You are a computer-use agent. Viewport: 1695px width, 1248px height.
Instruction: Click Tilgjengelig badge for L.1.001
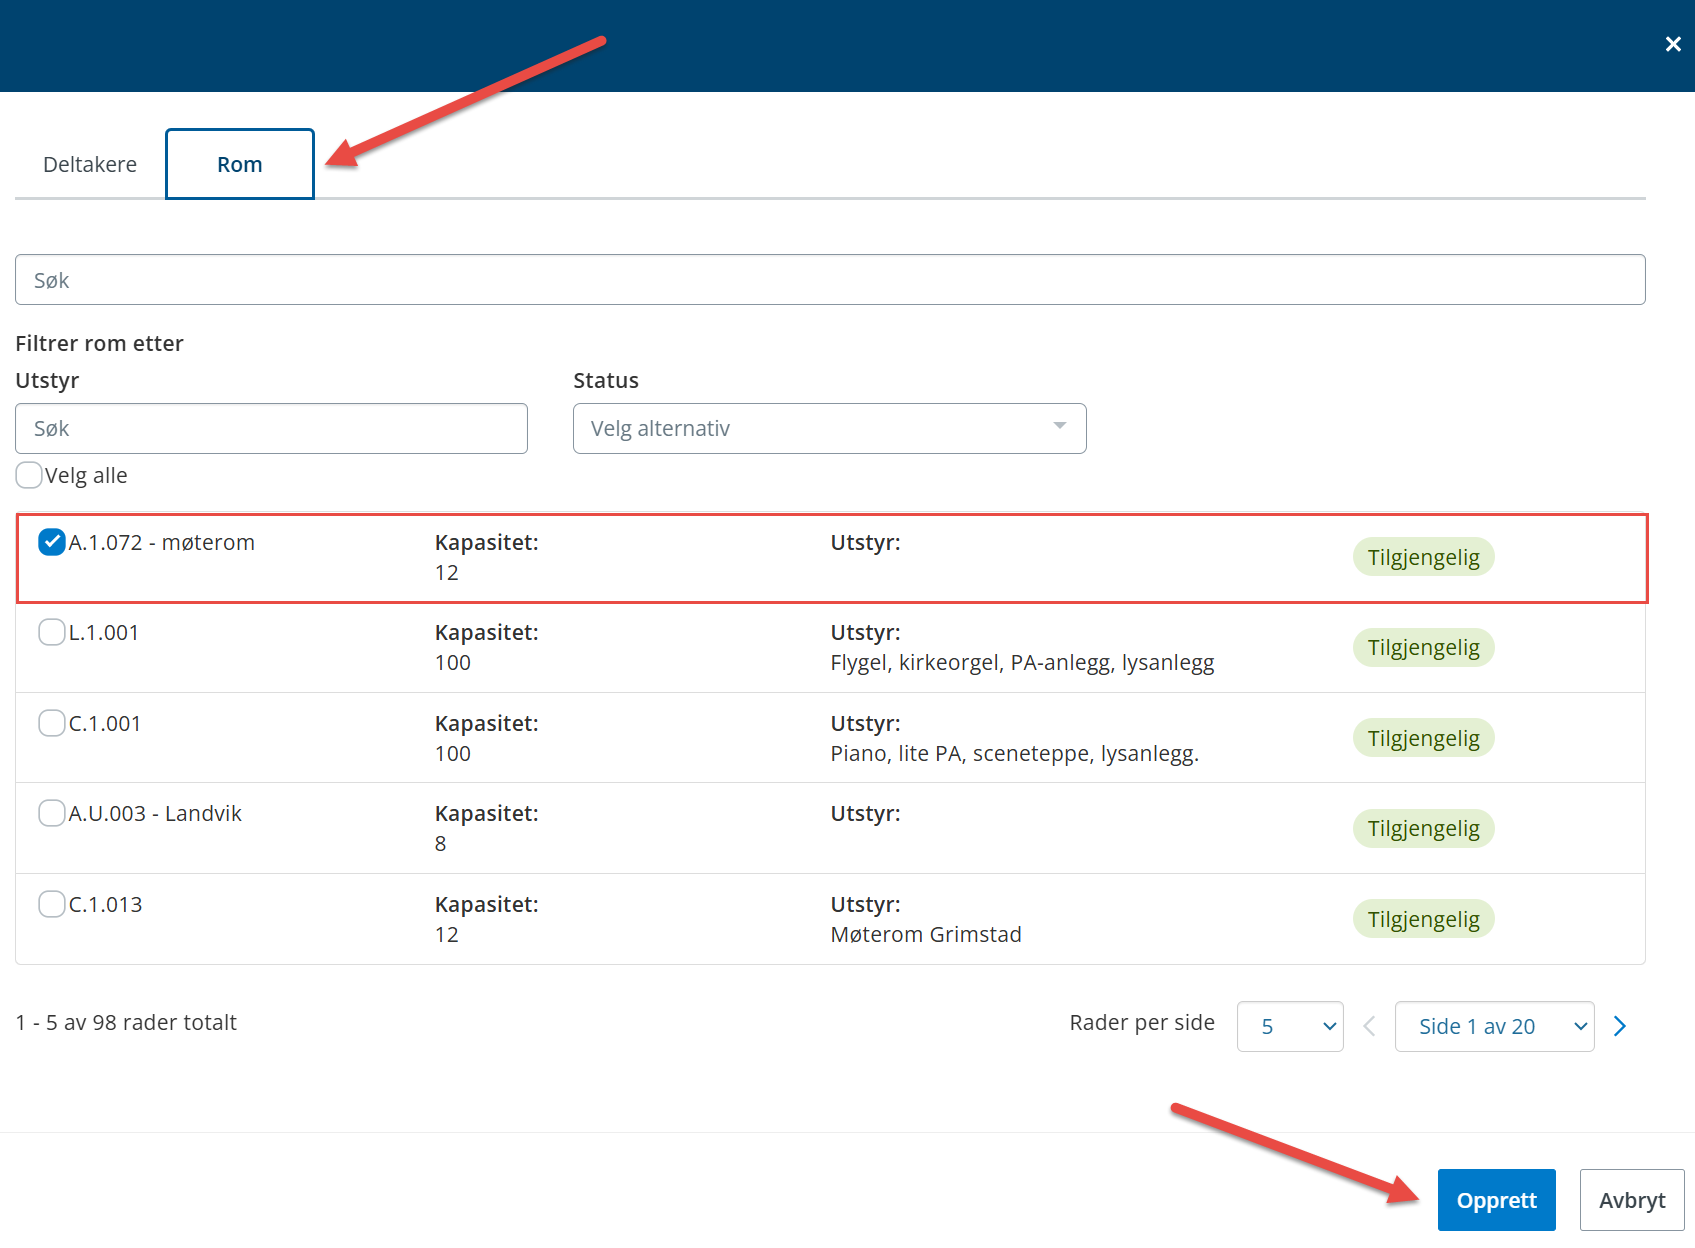pyautogui.click(x=1423, y=647)
